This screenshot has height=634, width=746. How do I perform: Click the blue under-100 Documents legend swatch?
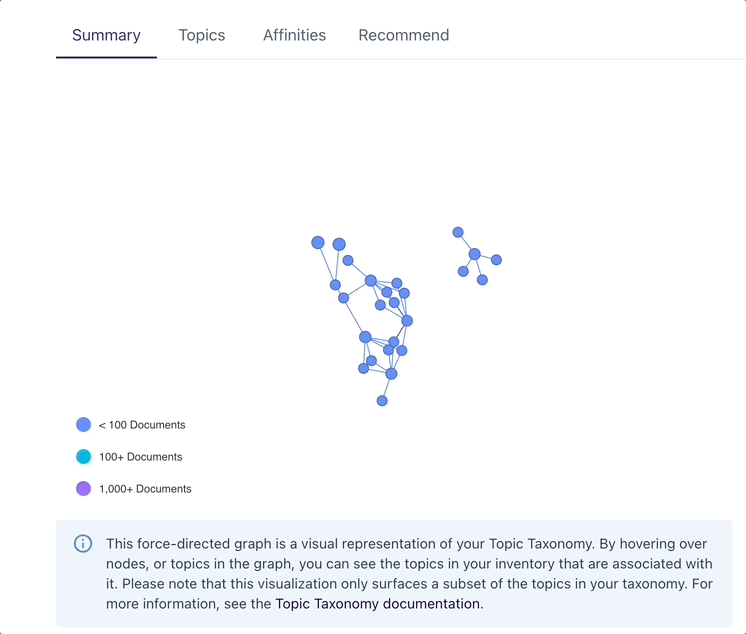[x=83, y=425]
